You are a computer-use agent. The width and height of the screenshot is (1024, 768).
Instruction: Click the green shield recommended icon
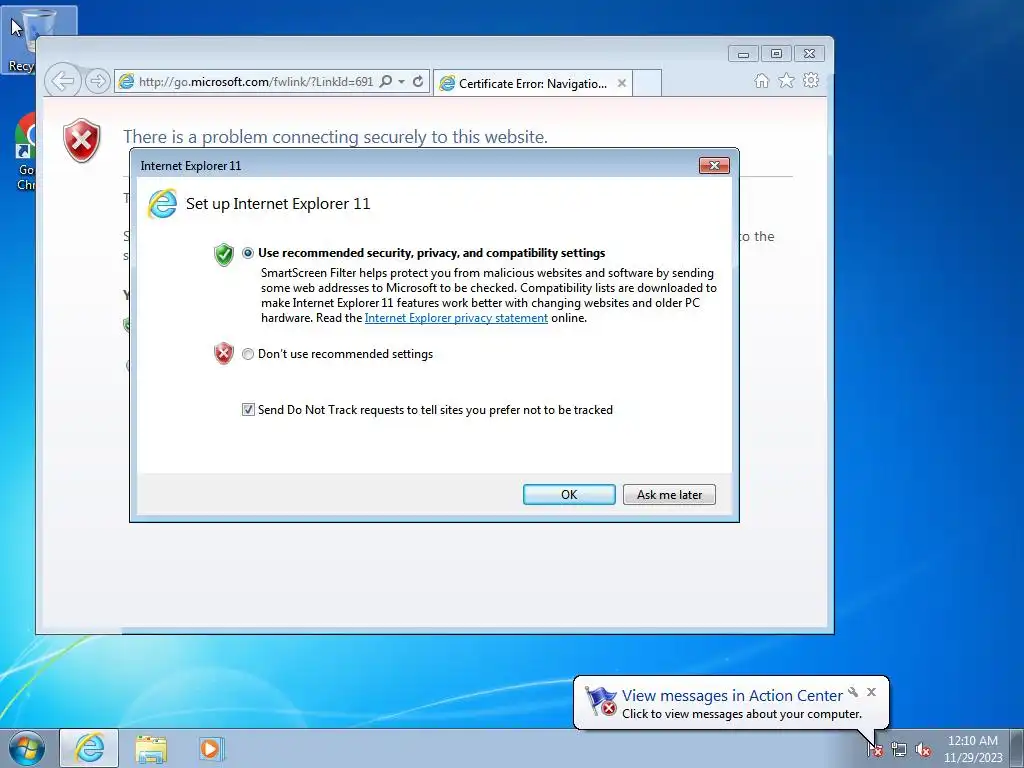[x=223, y=254]
